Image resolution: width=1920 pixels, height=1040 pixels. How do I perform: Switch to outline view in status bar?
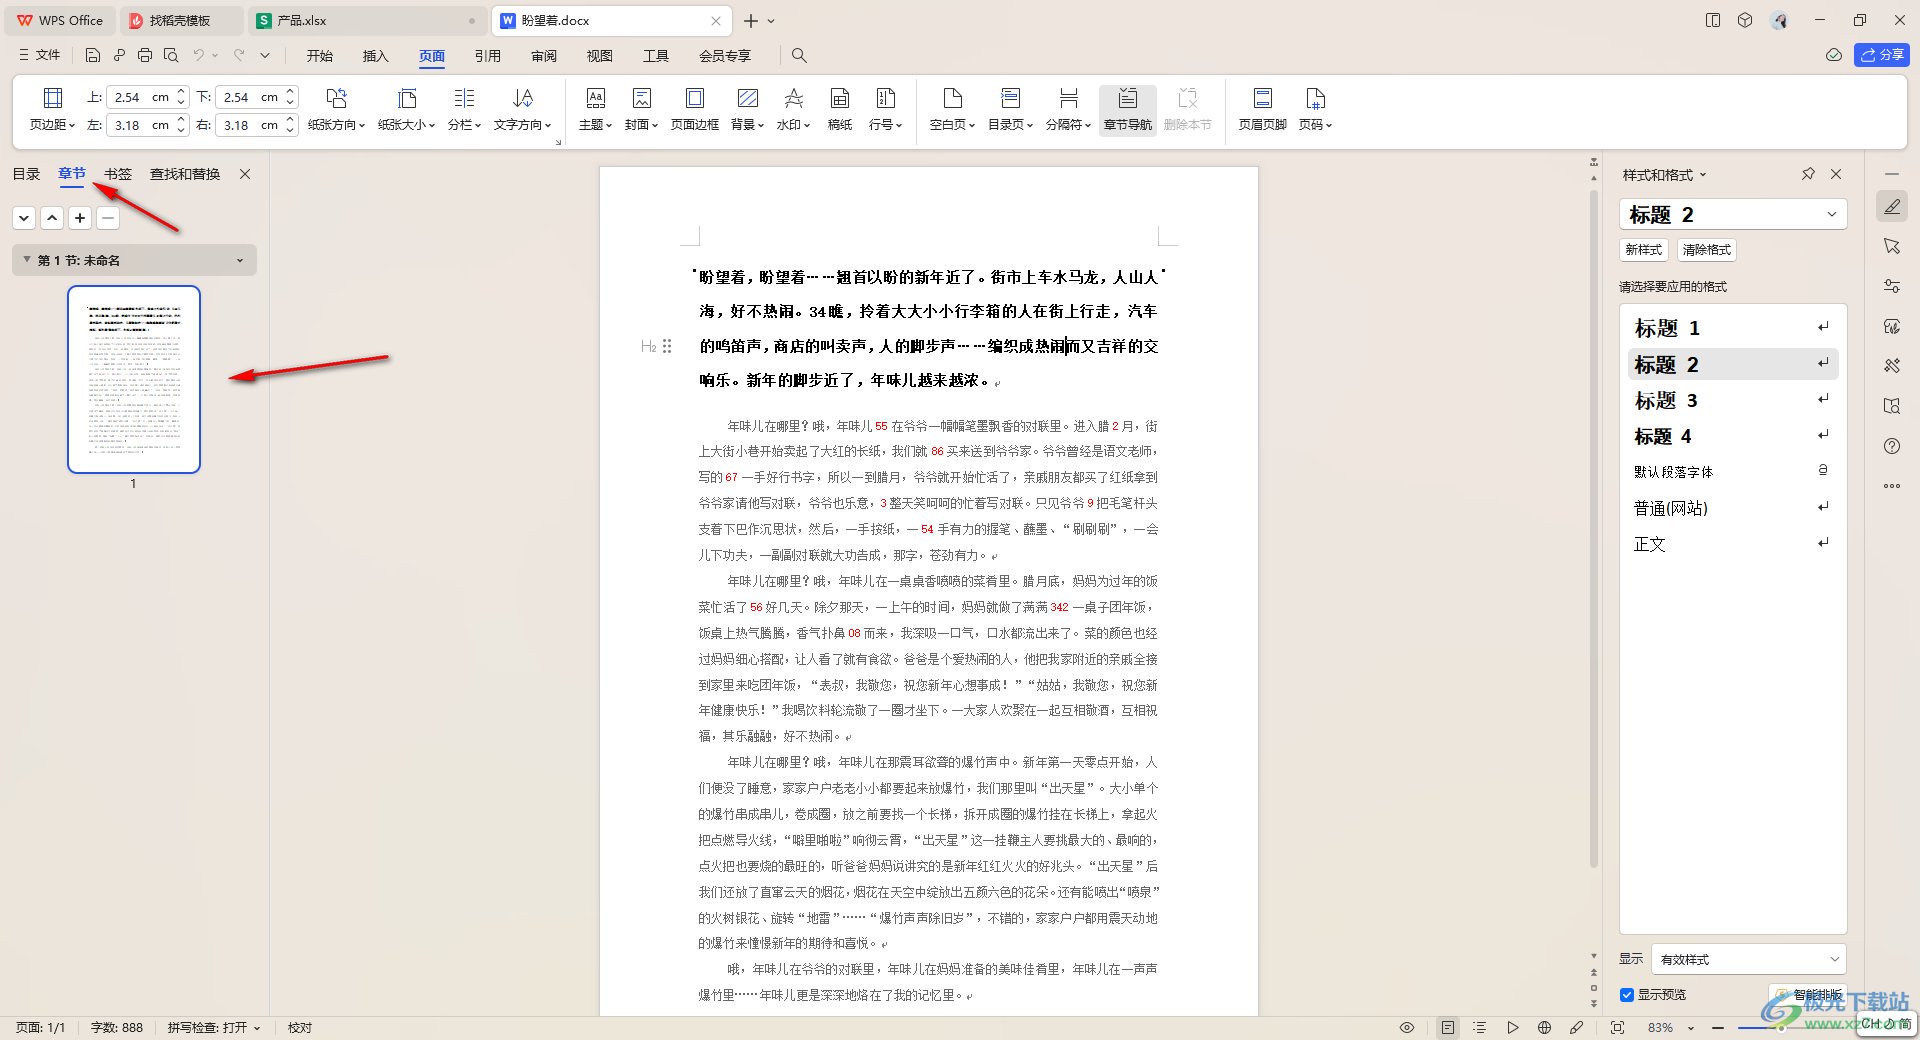click(x=1480, y=1028)
